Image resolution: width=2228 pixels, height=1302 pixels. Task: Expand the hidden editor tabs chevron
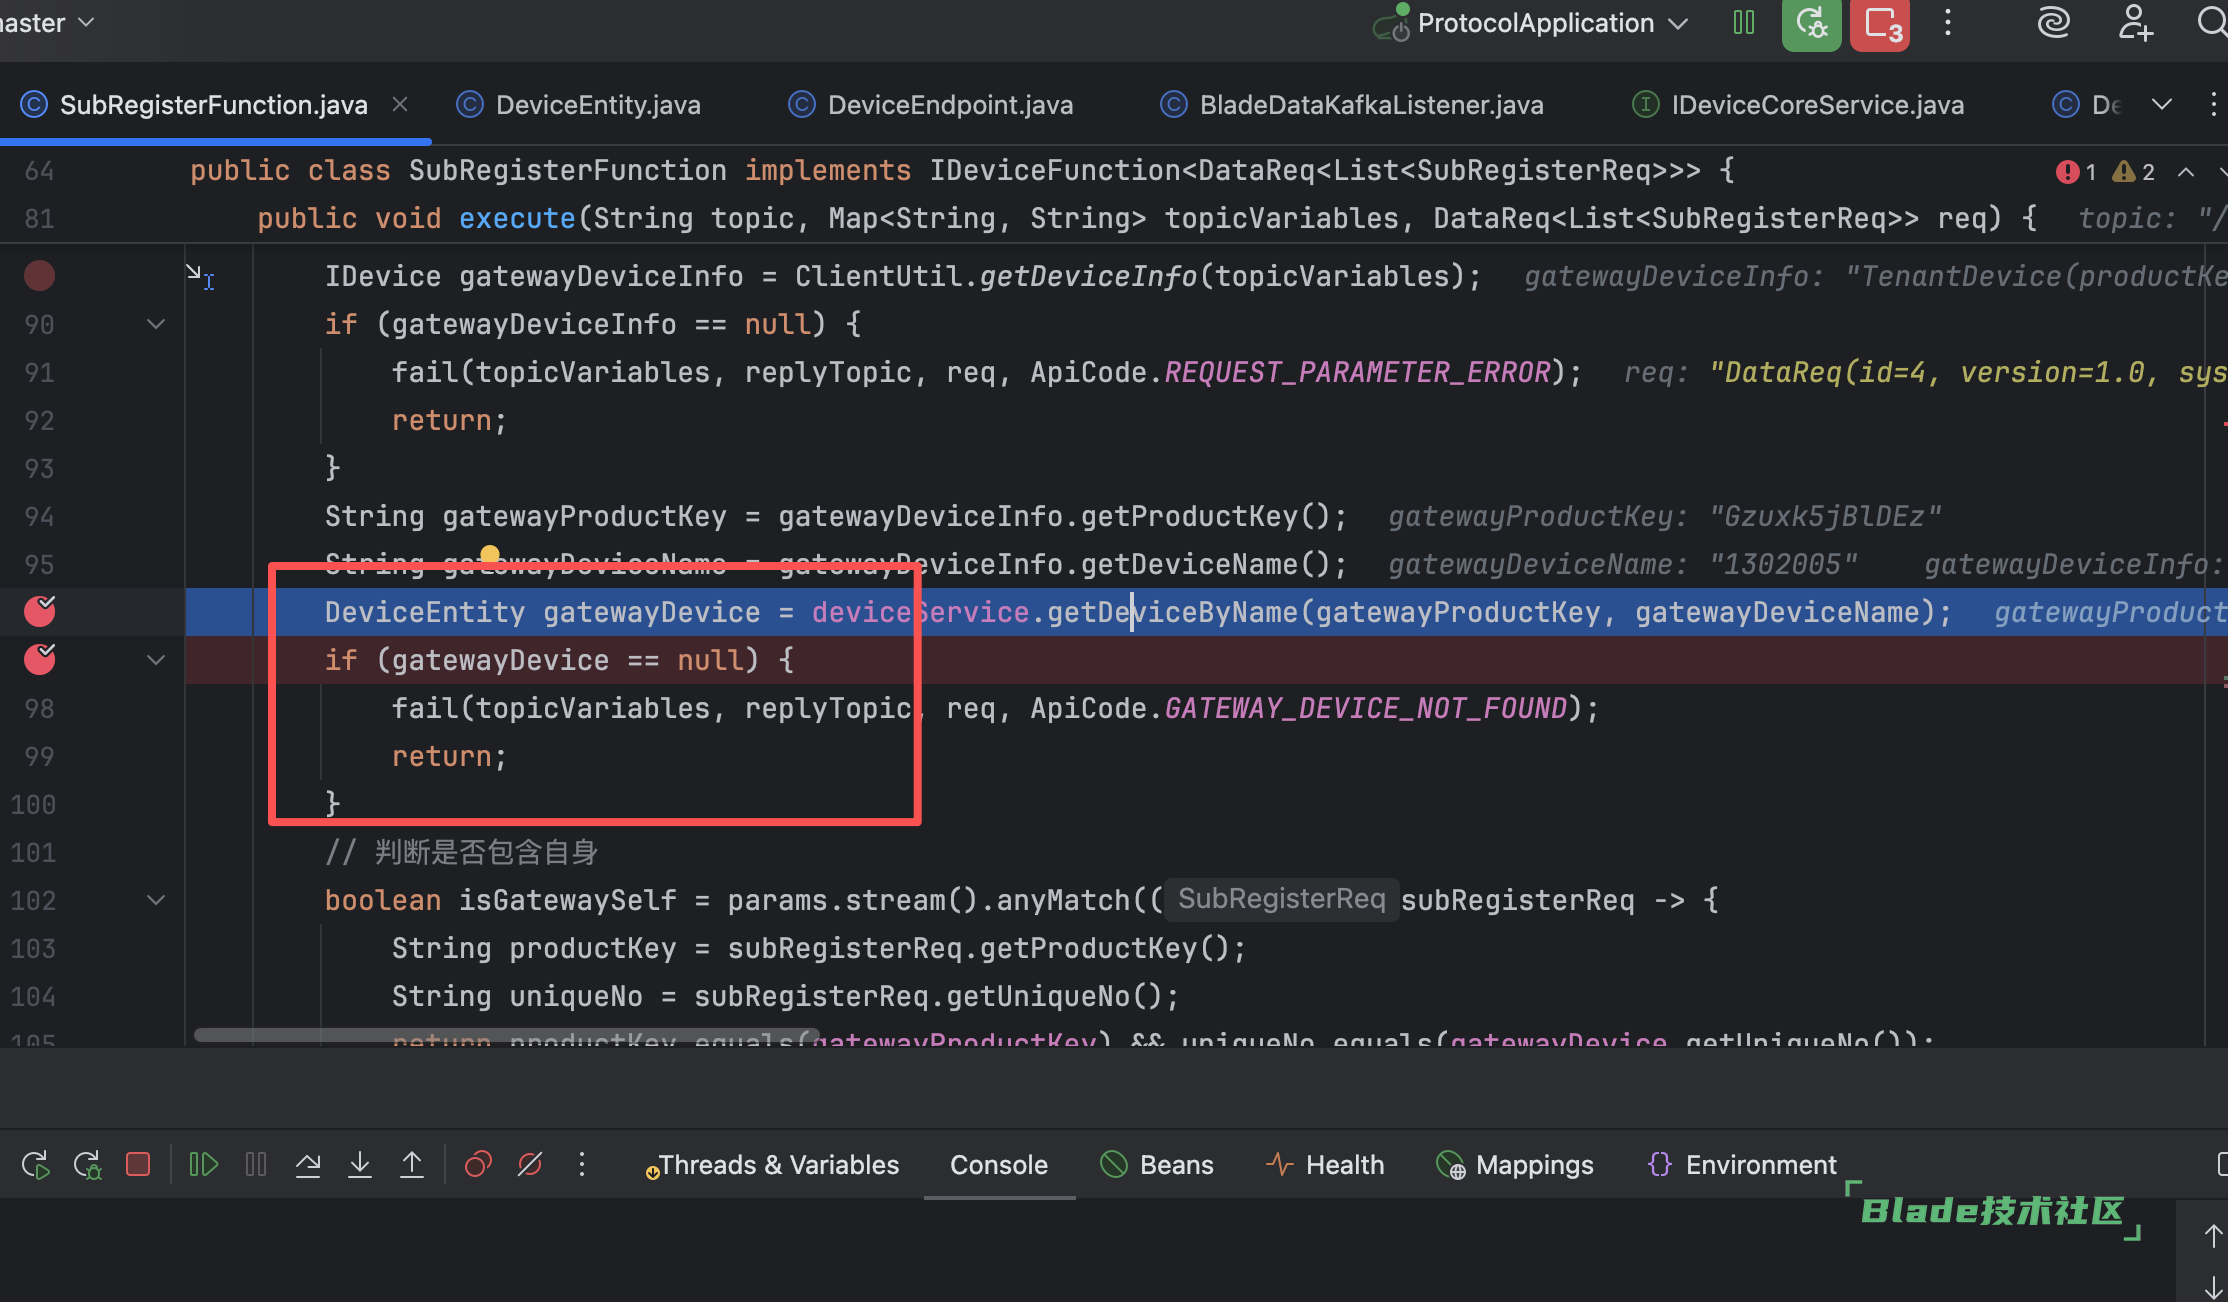2162,105
